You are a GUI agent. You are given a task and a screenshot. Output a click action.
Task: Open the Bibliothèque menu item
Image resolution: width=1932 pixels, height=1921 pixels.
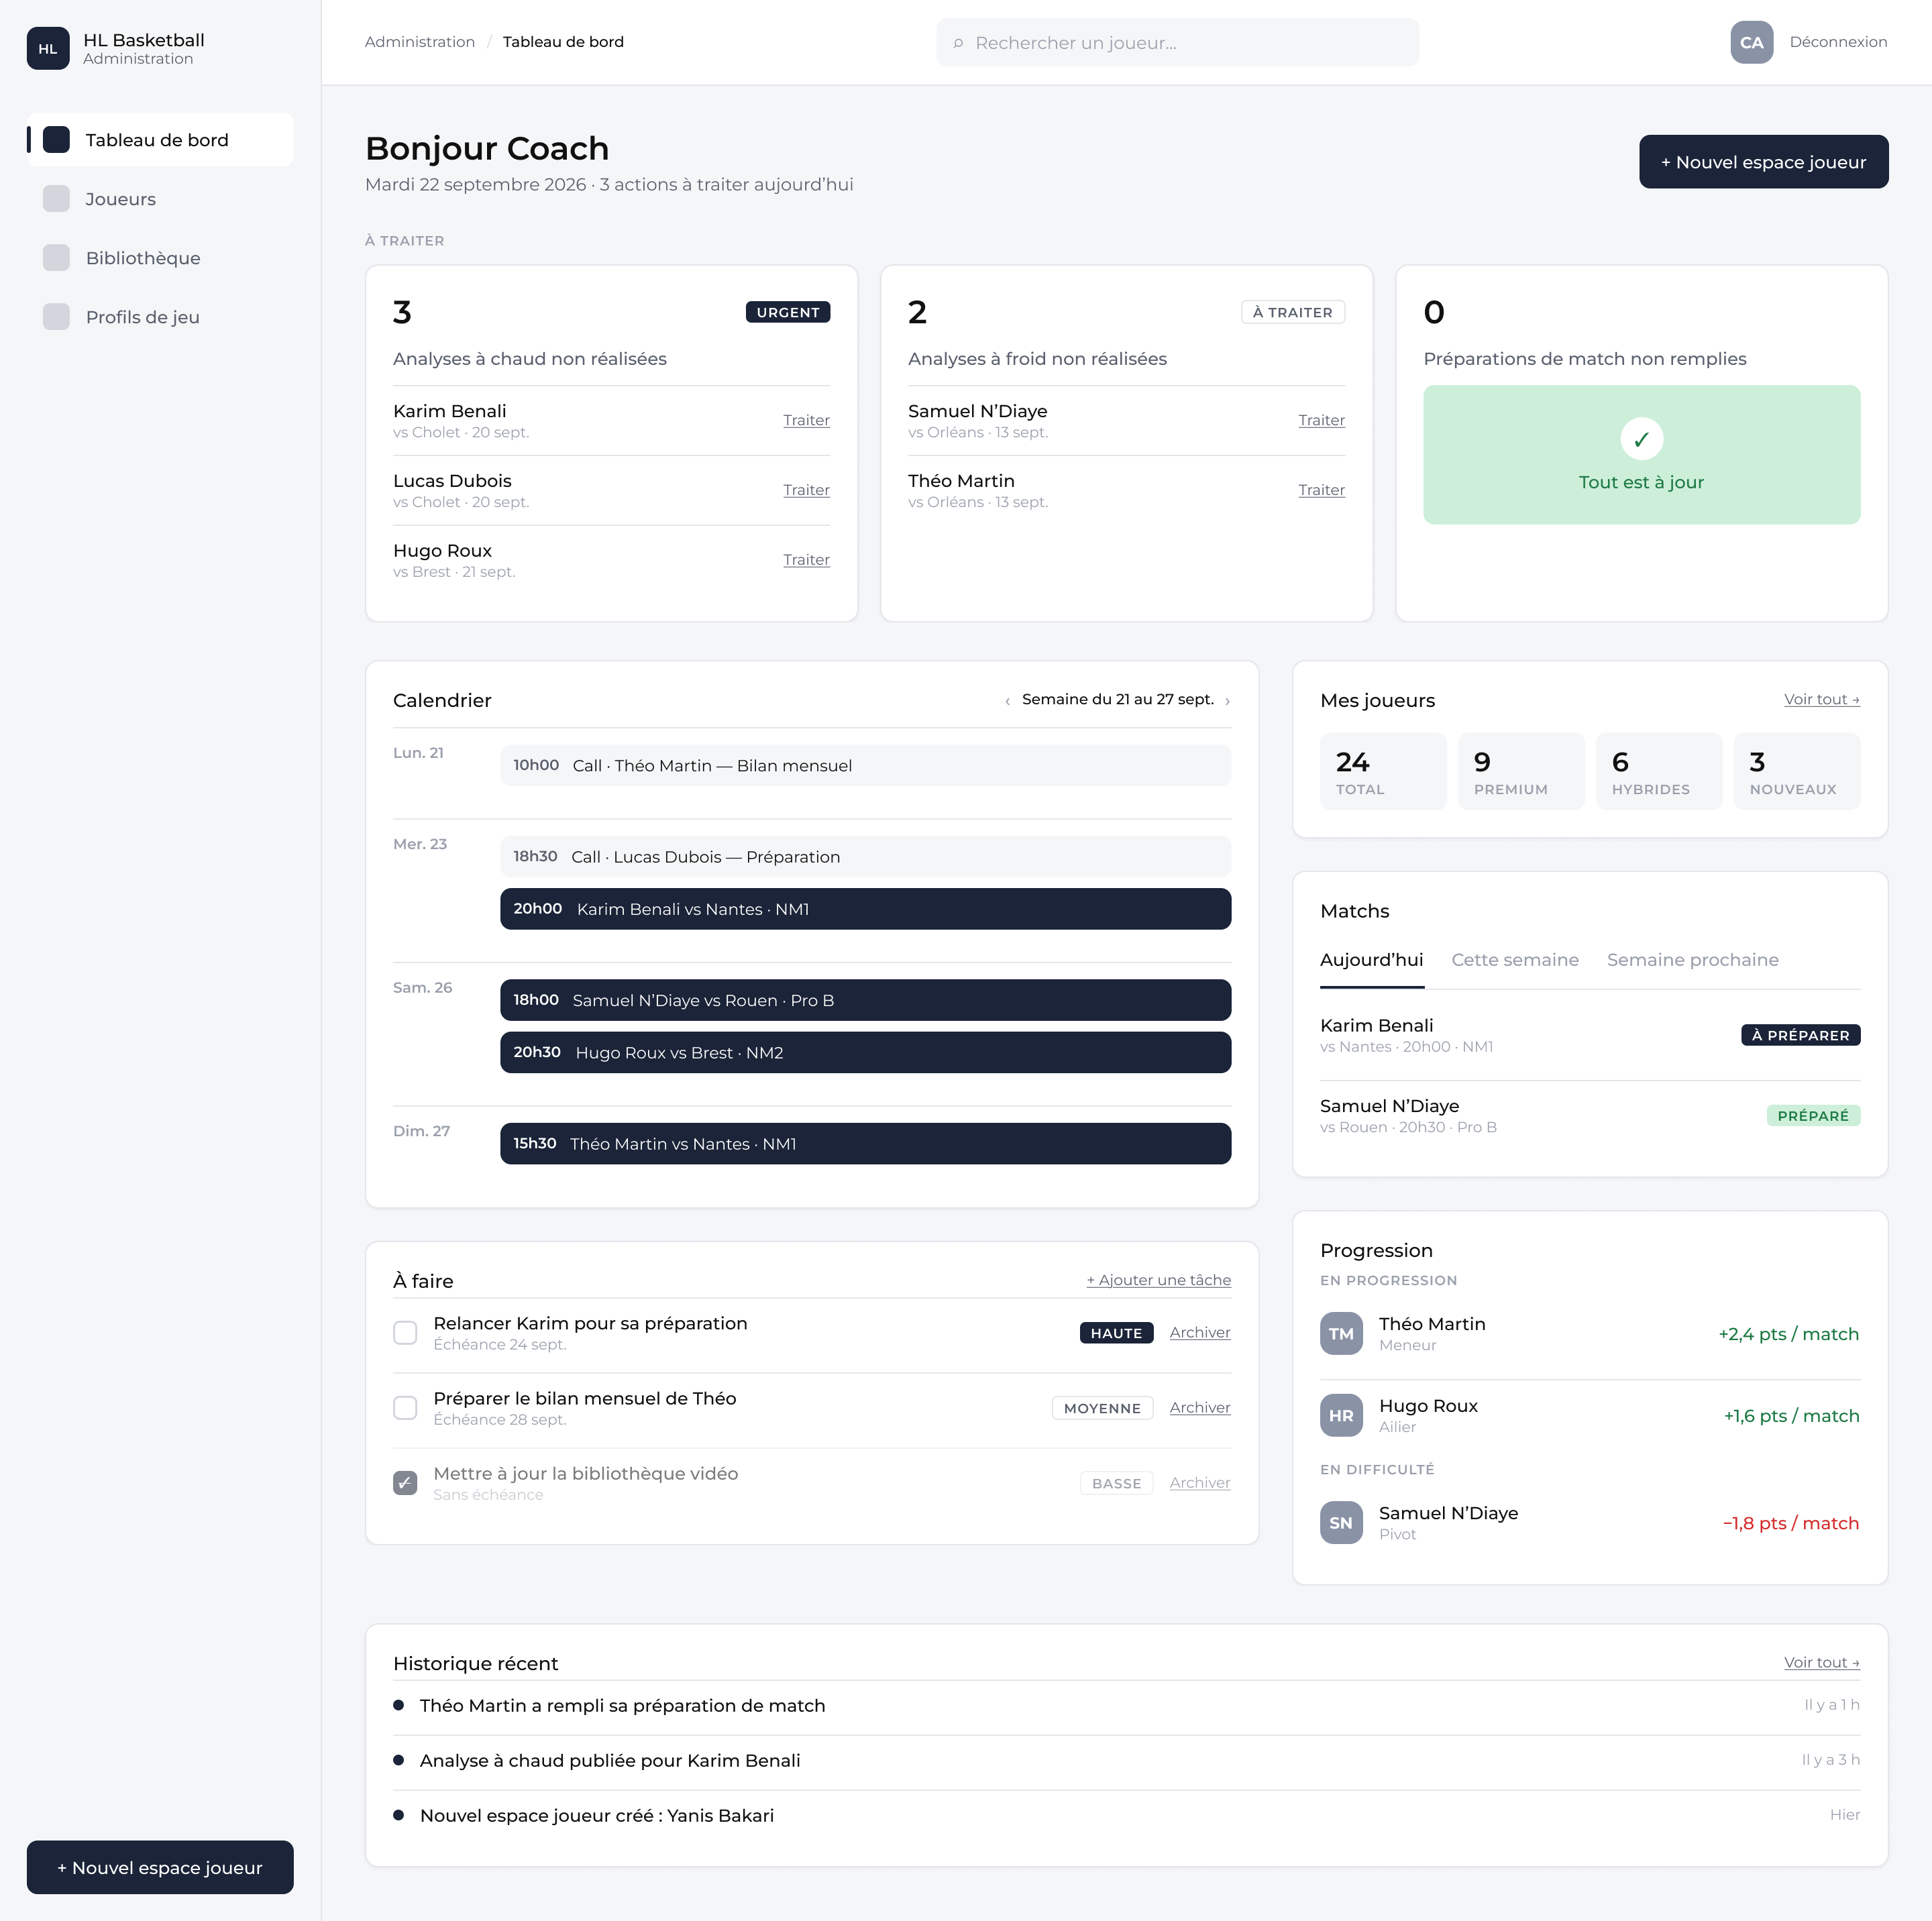[160, 258]
